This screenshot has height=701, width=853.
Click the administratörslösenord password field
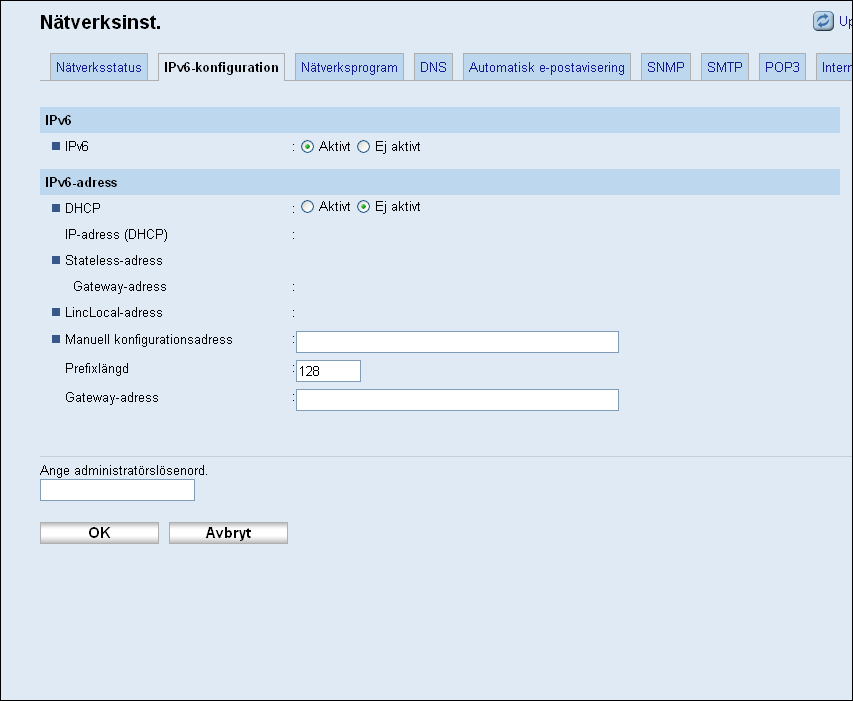tap(118, 490)
